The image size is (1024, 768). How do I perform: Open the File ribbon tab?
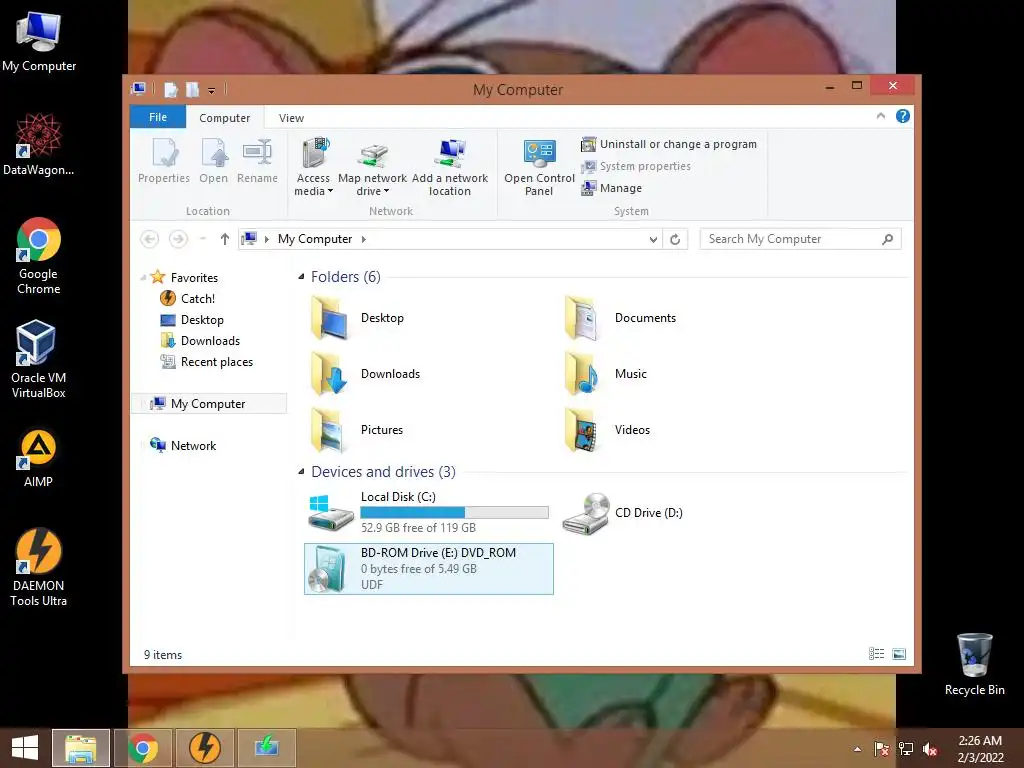158,117
